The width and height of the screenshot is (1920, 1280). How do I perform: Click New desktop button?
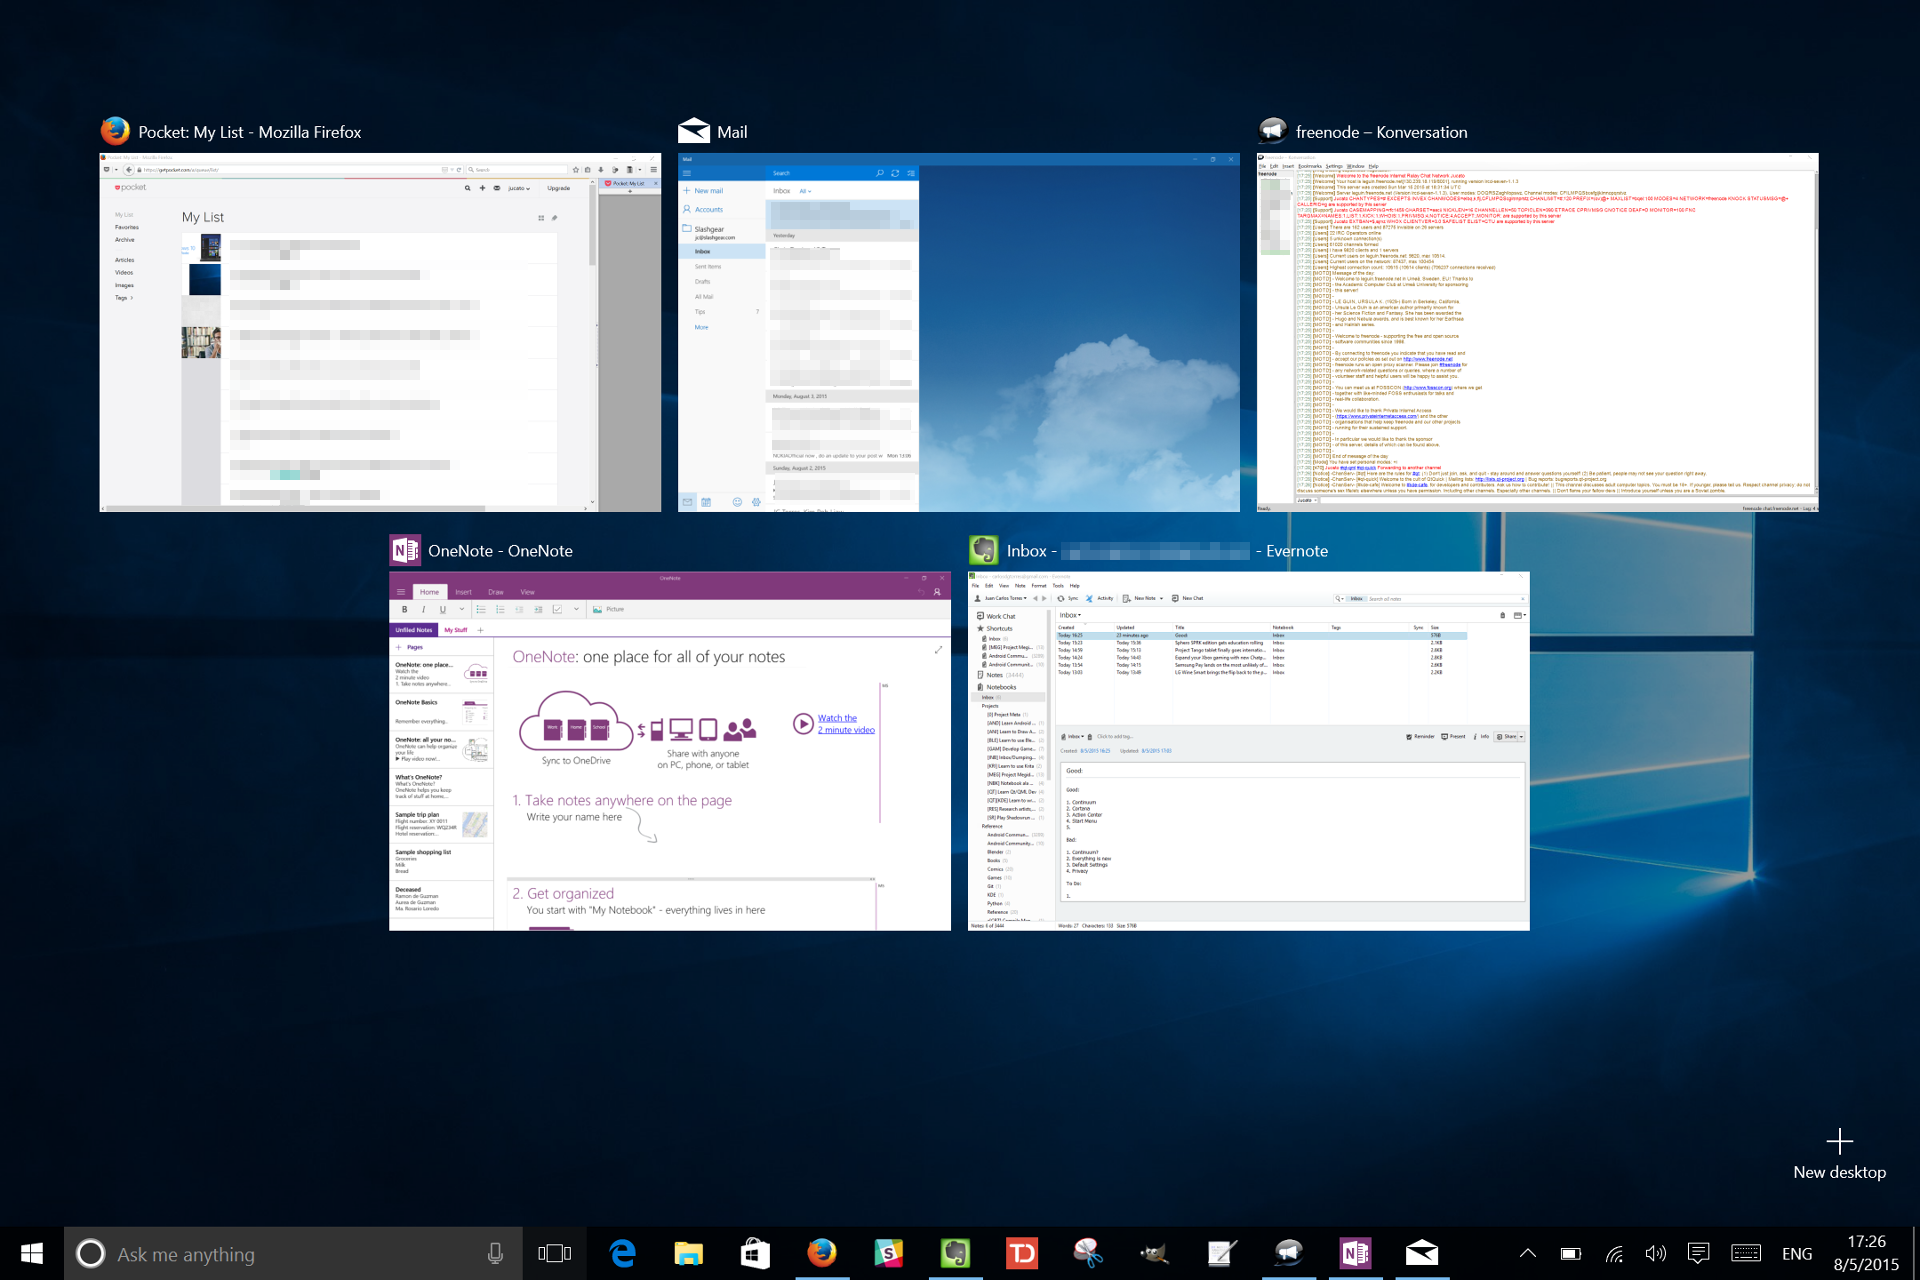pyautogui.click(x=1838, y=1154)
